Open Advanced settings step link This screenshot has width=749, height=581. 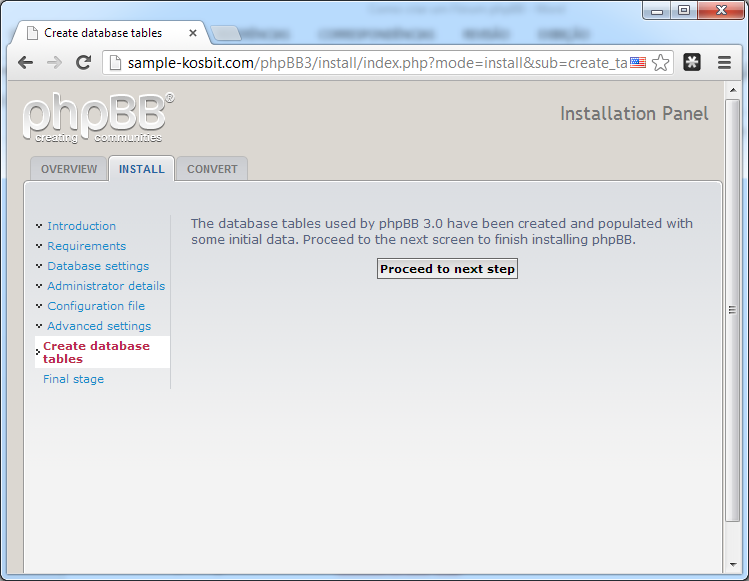tap(99, 326)
